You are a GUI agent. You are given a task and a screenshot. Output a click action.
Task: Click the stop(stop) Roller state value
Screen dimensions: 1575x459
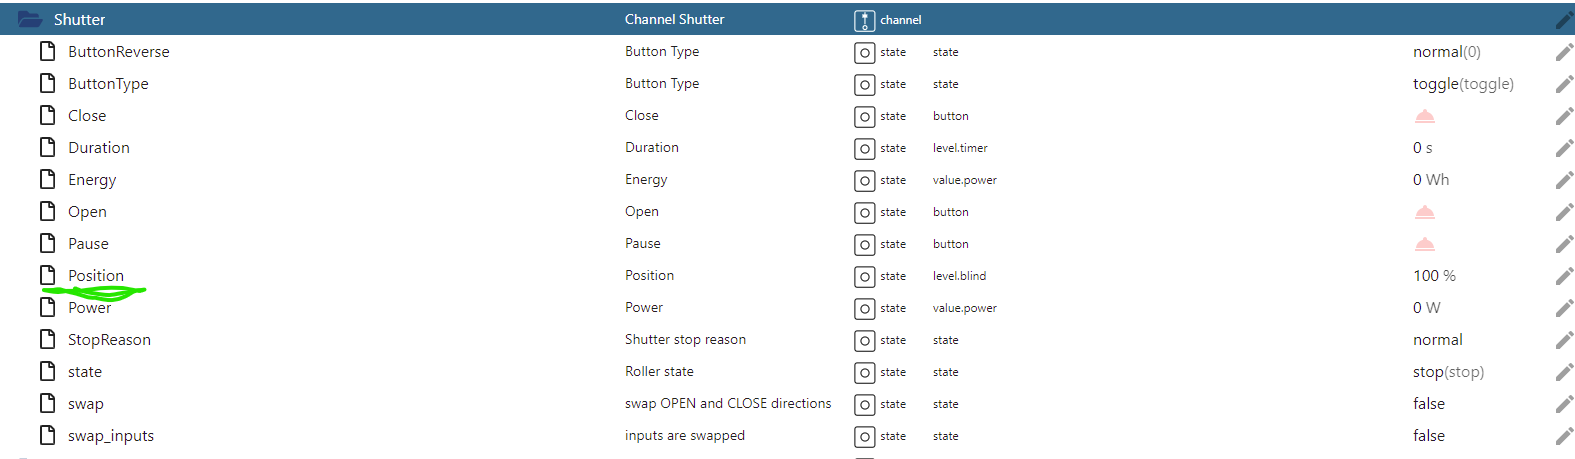pos(1447,372)
